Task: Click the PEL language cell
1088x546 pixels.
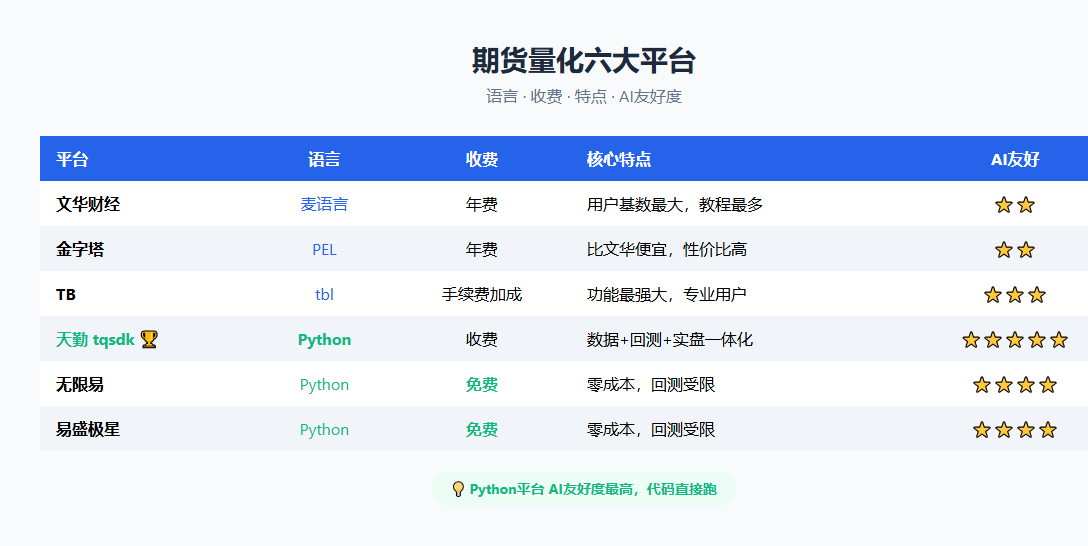Action: point(324,250)
